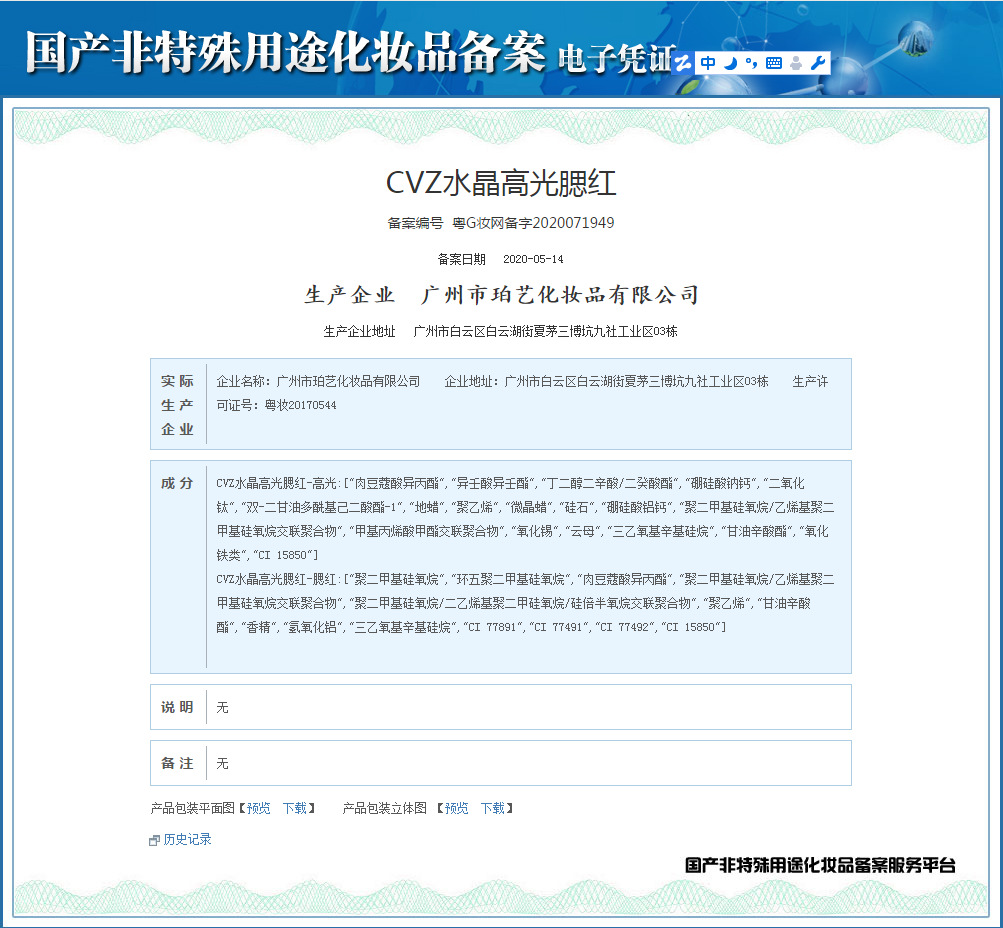
Task: Click the 备案日期 label
Action: pos(461,259)
